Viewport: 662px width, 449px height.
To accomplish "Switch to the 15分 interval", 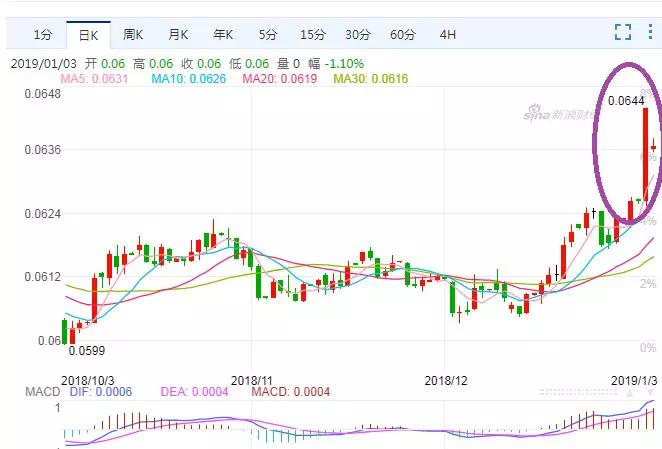I will pyautogui.click(x=312, y=35).
